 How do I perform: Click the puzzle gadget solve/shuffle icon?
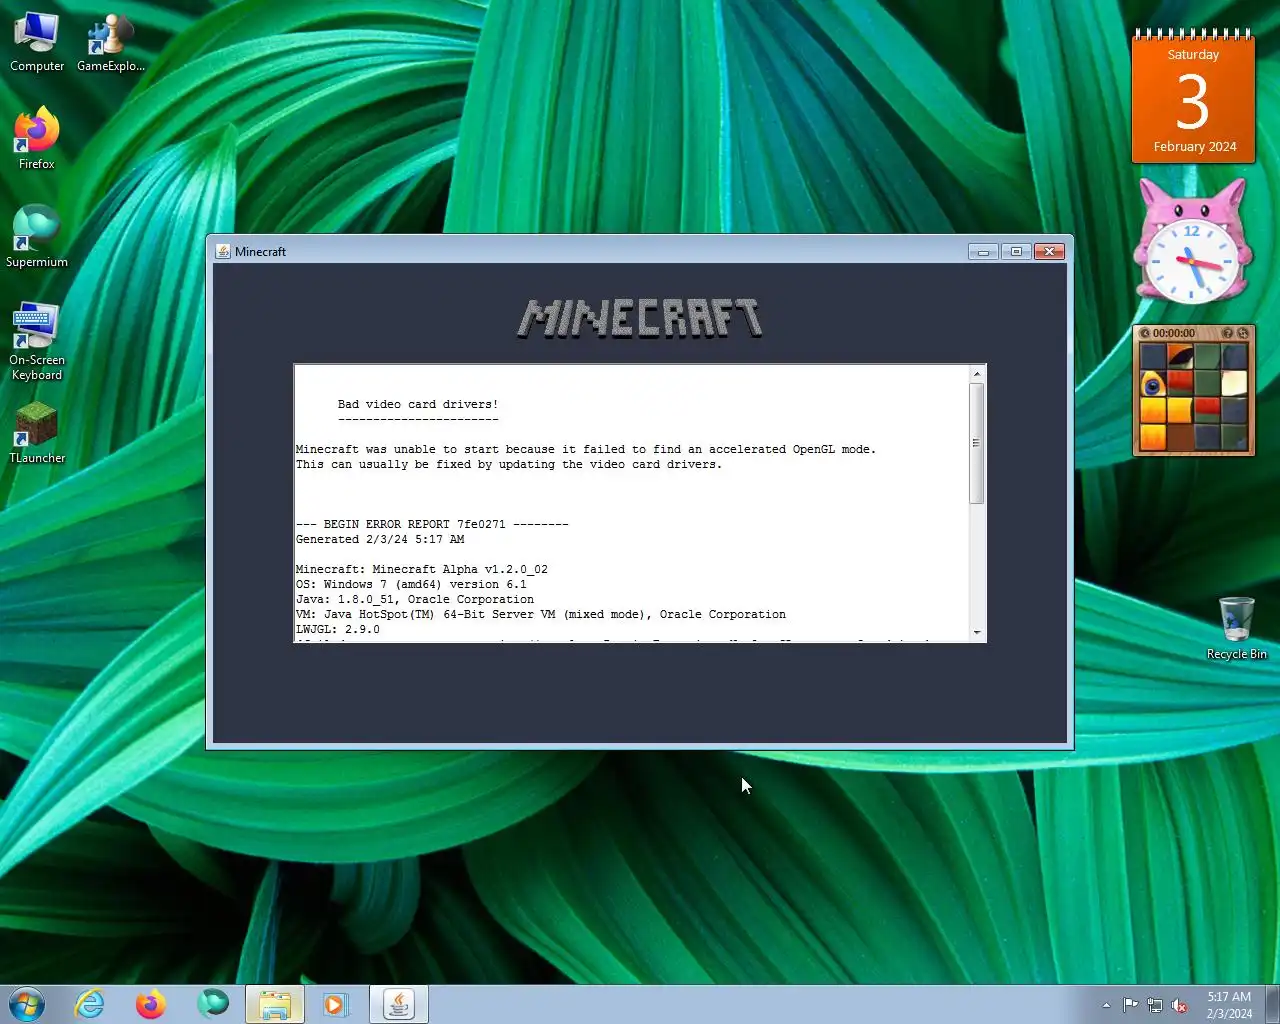point(1243,333)
